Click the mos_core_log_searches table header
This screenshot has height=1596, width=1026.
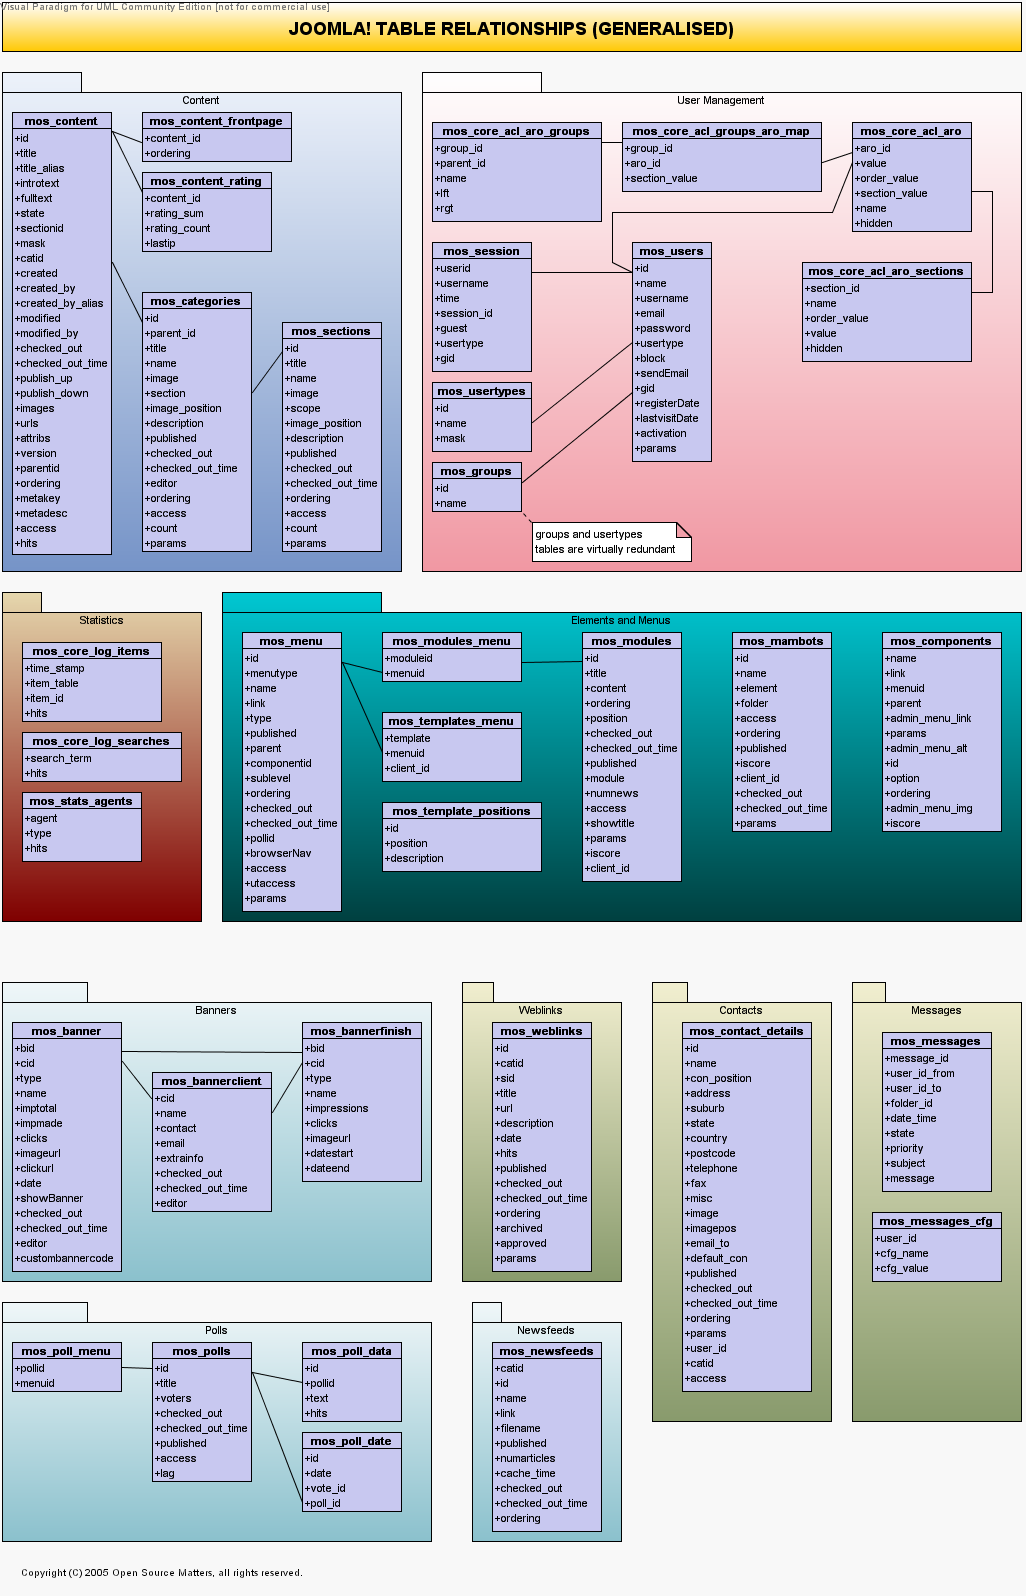click(101, 741)
